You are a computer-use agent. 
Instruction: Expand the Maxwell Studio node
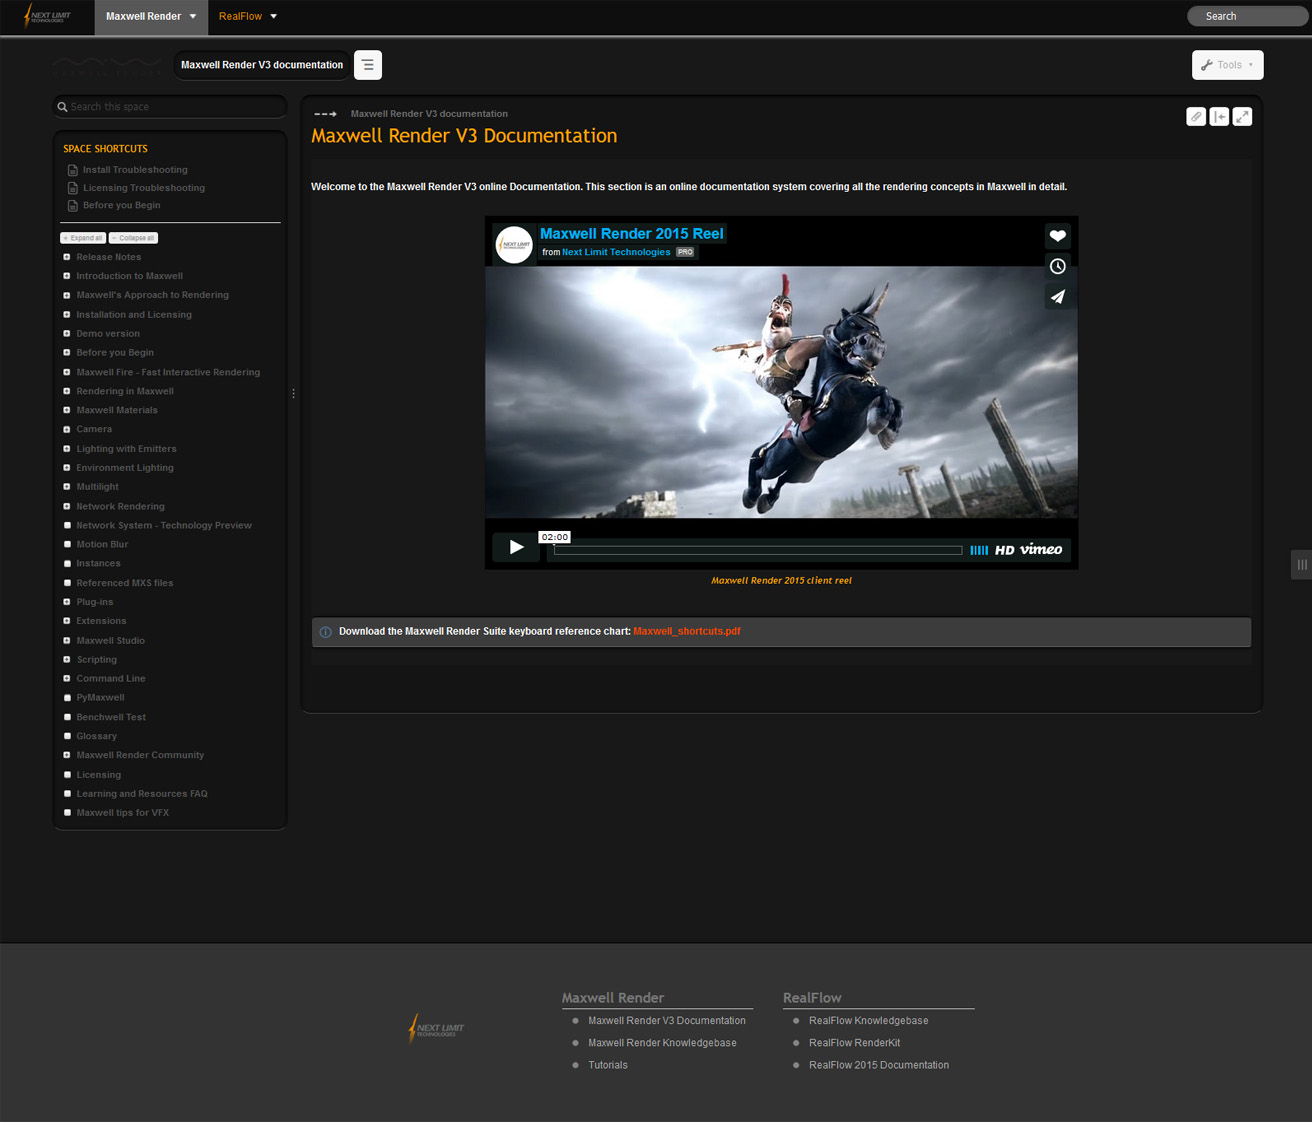pyautogui.click(x=67, y=640)
